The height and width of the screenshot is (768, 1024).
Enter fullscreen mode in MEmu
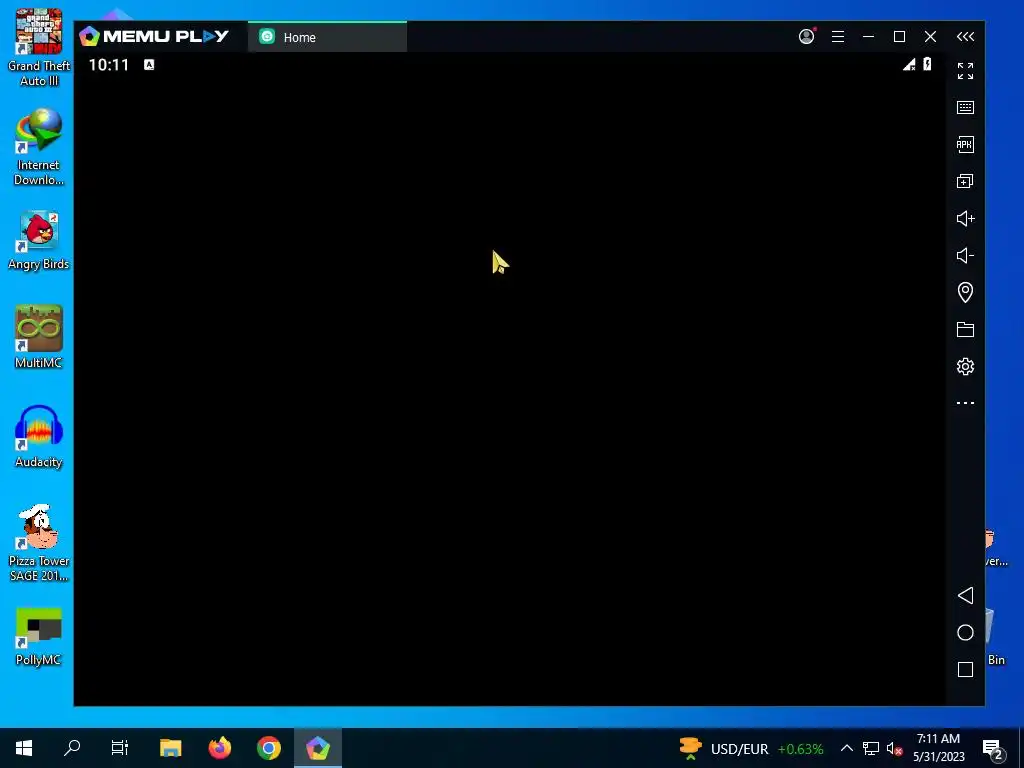tap(965, 71)
